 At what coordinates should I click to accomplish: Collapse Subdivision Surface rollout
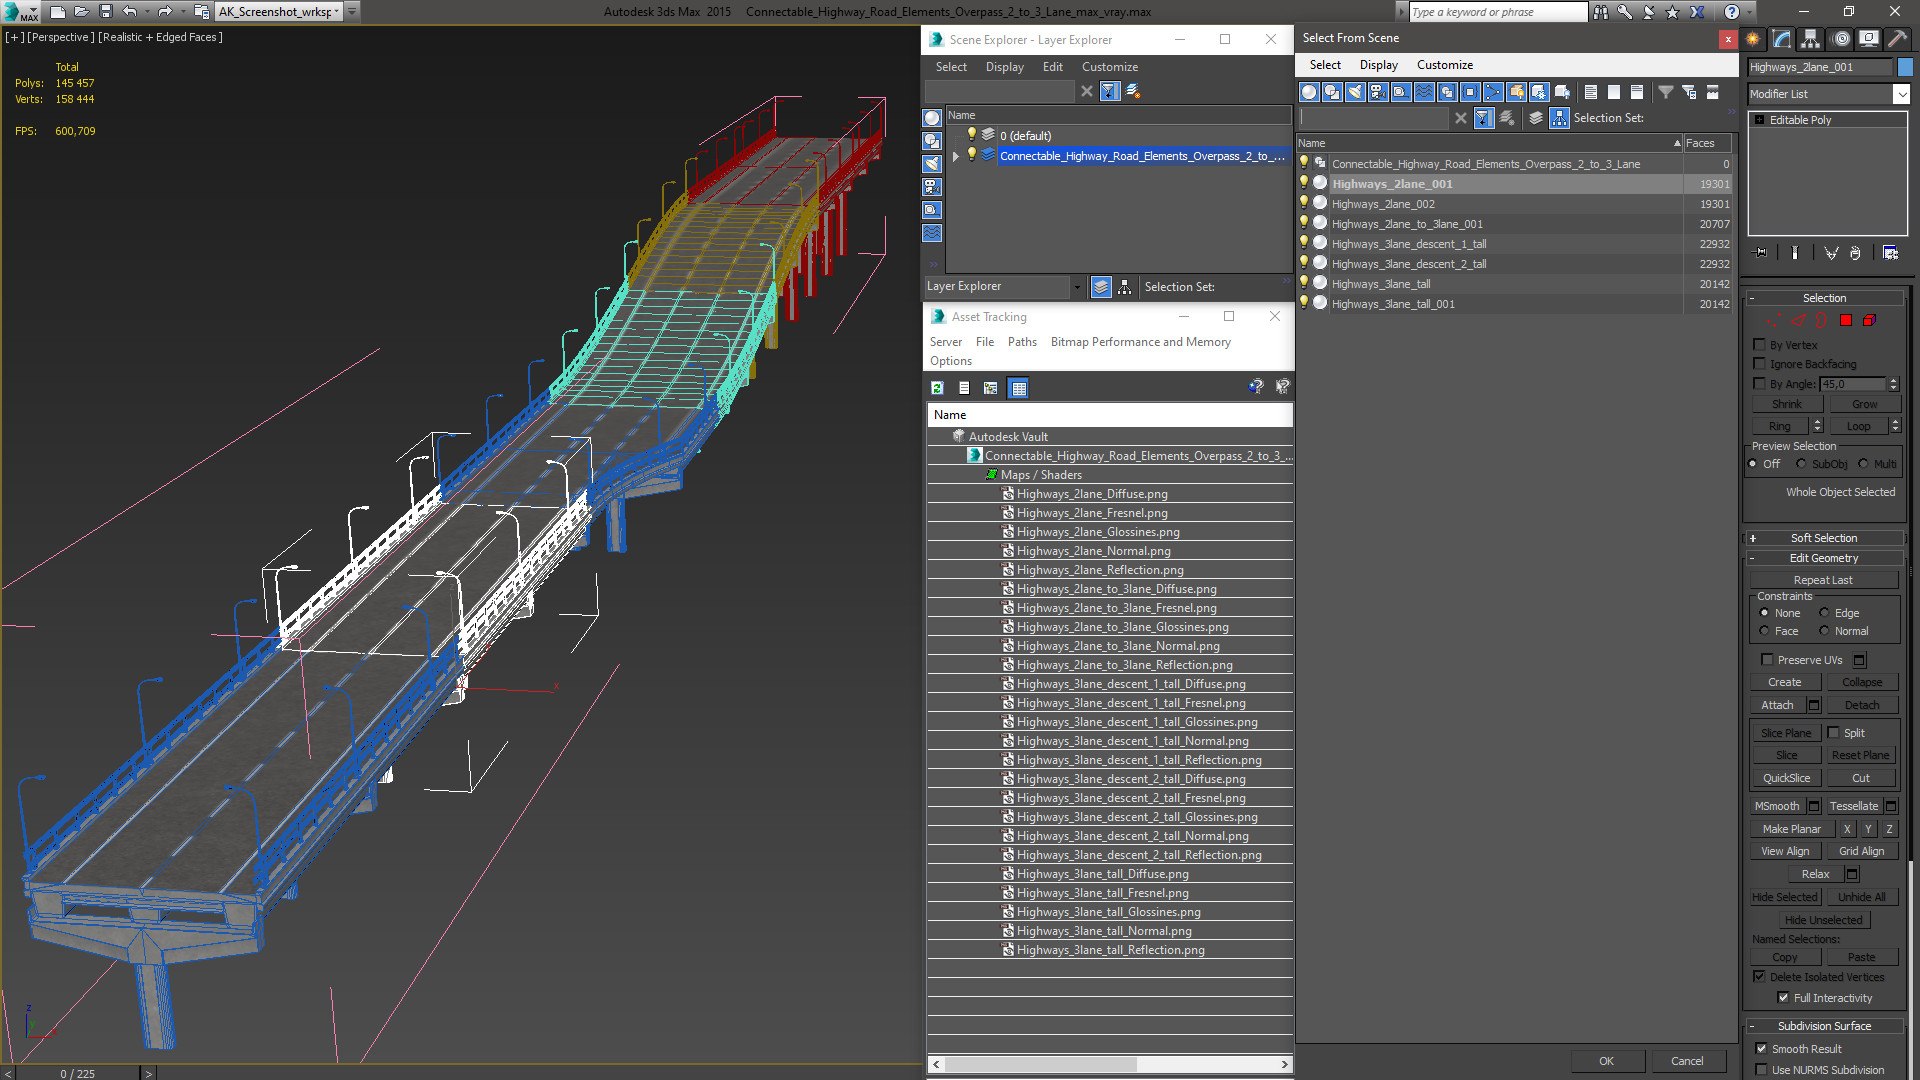coord(1824,1026)
